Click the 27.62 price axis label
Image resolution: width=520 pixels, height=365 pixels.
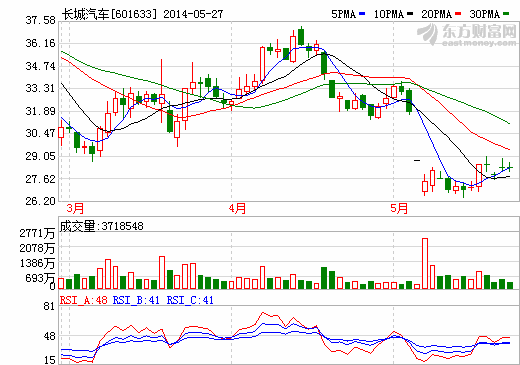[41, 179]
